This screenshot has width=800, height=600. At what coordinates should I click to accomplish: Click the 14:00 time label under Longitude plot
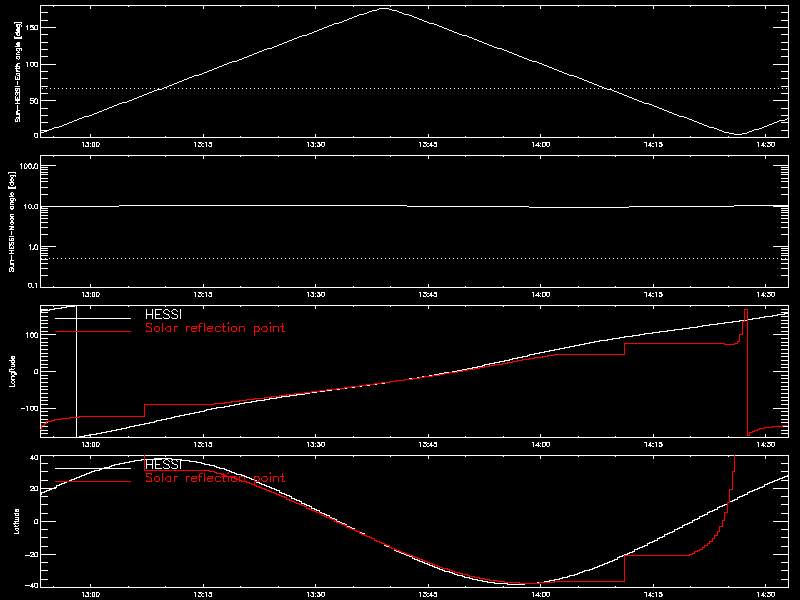click(541, 445)
